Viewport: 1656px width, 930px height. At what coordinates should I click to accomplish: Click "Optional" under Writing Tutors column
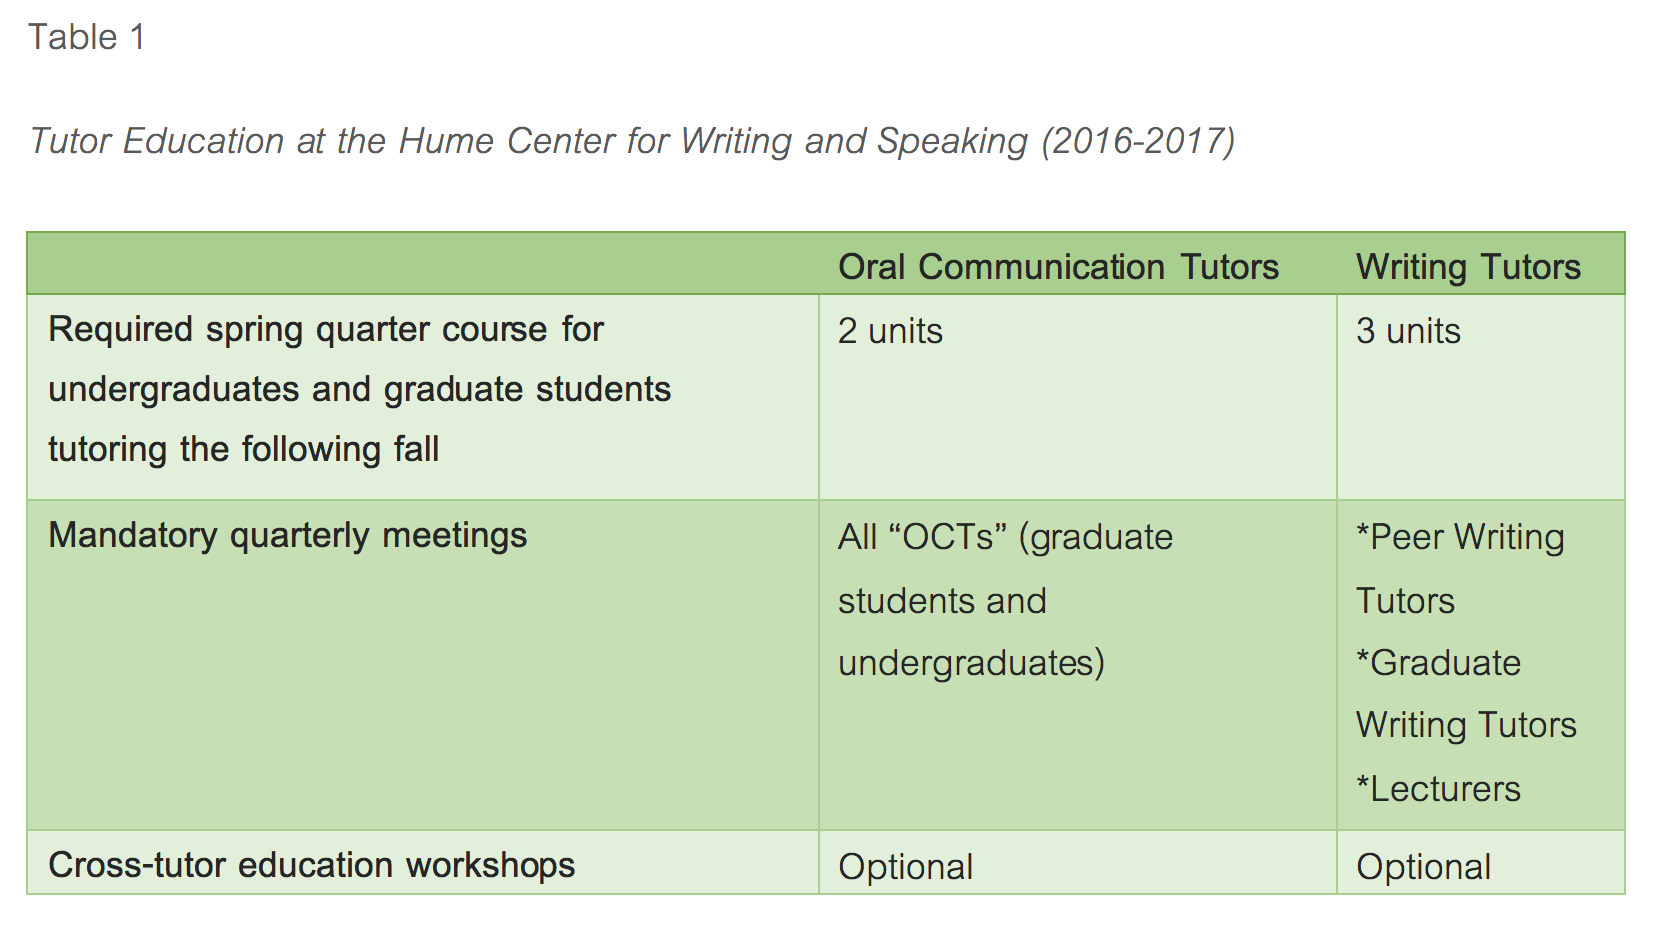point(1423,867)
